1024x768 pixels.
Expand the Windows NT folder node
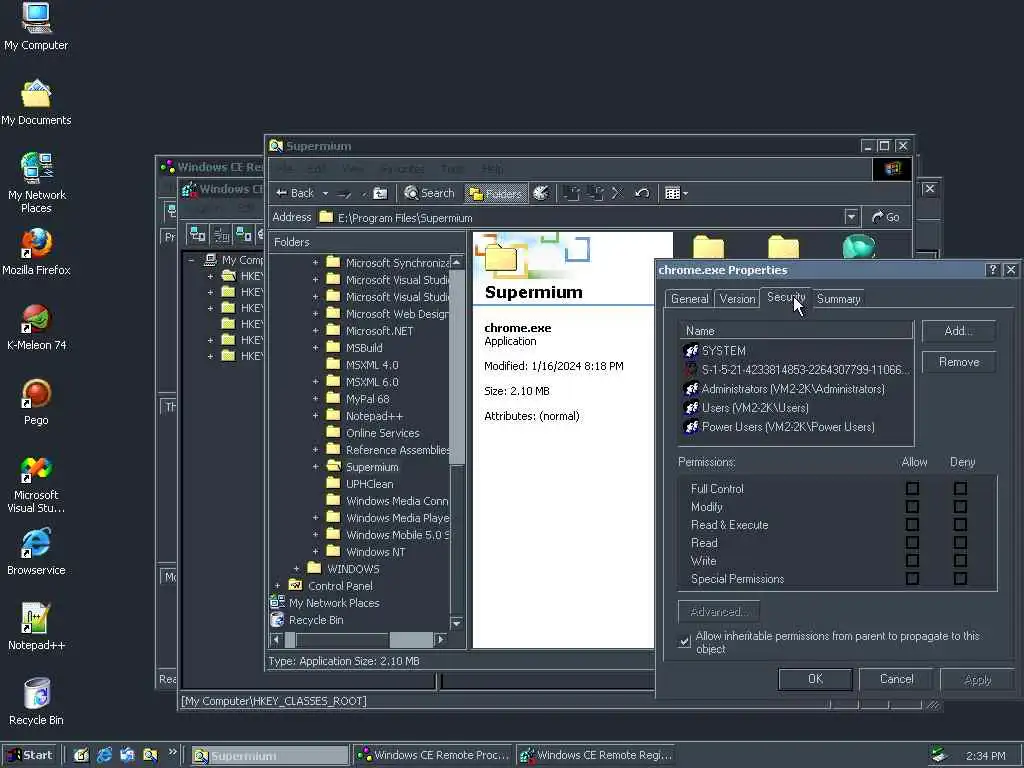(315, 552)
